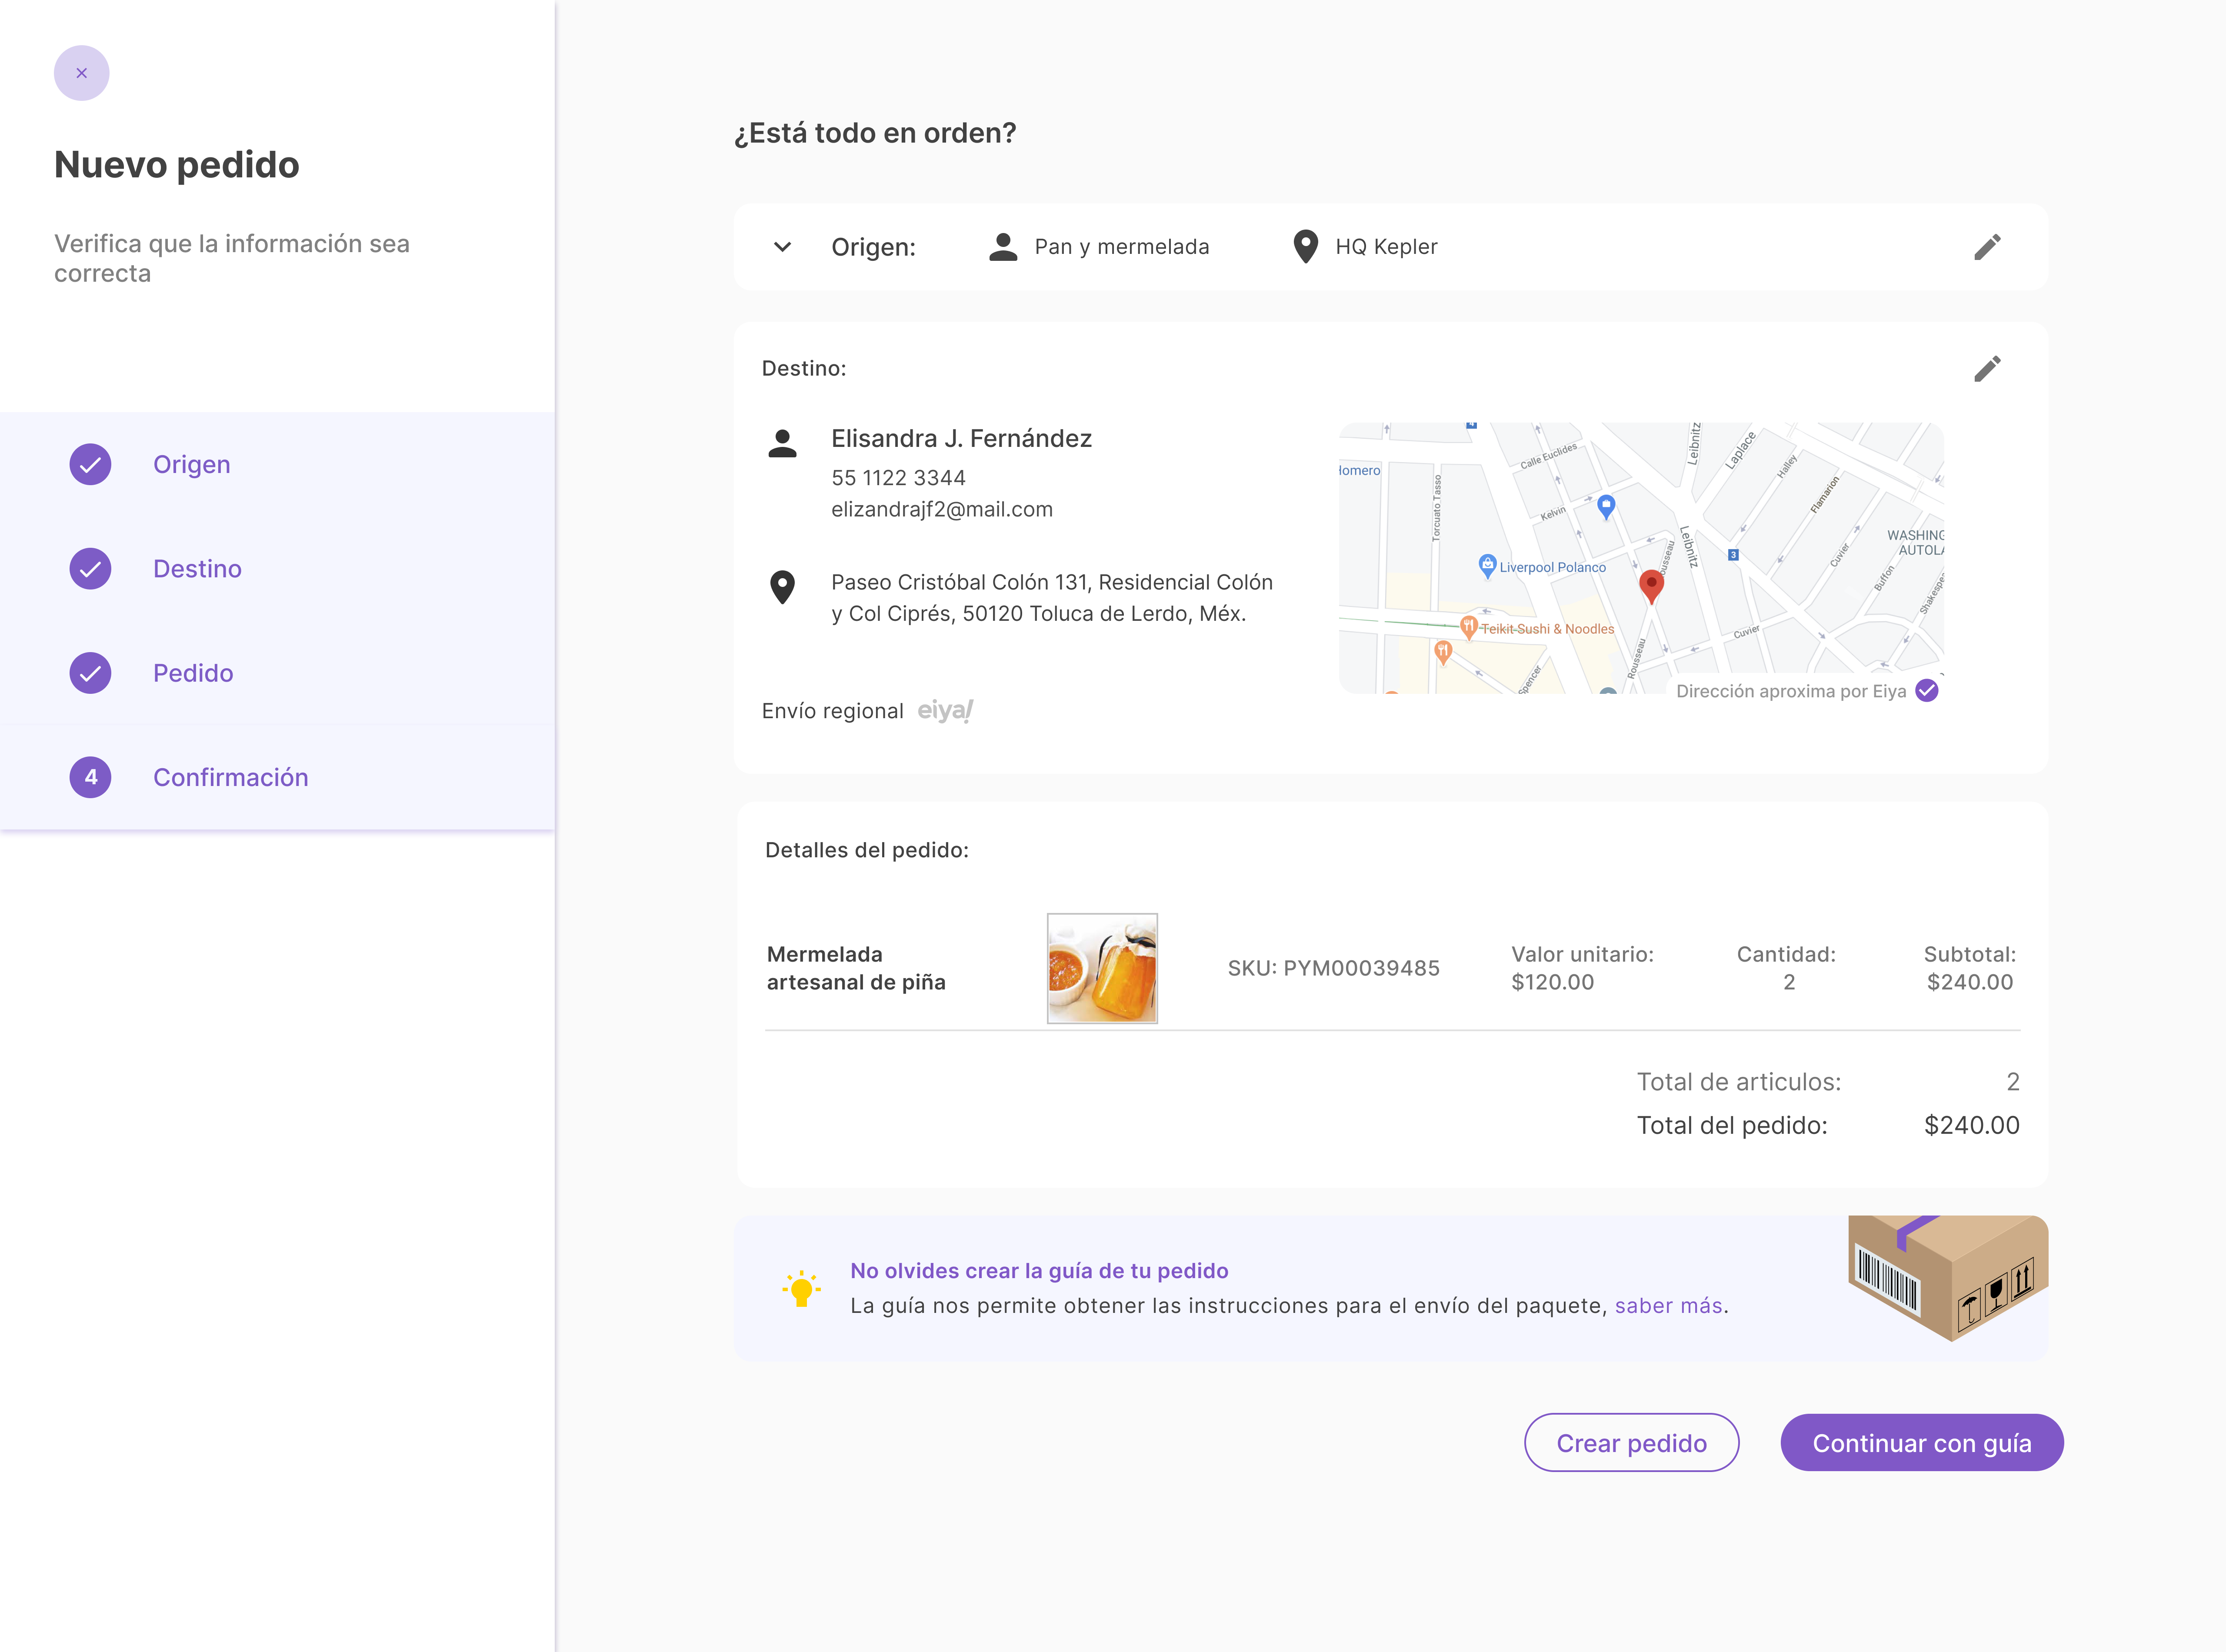Image resolution: width=2226 pixels, height=1652 pixels.
Task: Go to the Origen step
Action: click(277, 464)
